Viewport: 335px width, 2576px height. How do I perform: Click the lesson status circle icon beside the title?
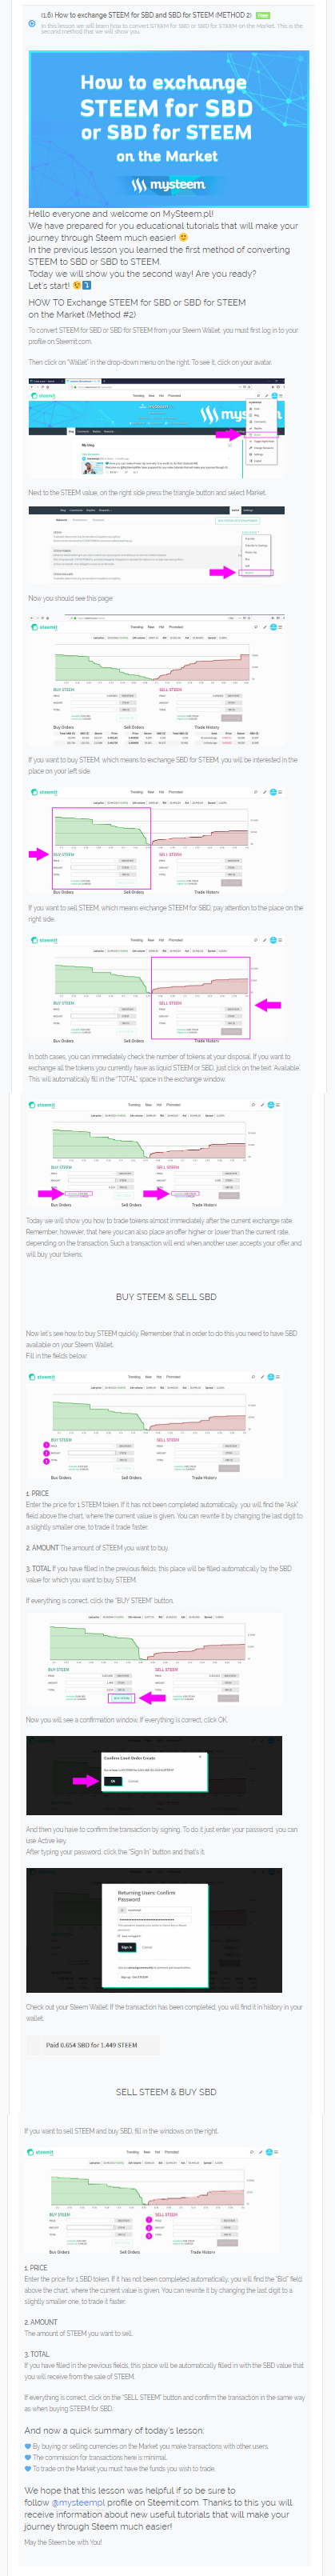point(32,22)
